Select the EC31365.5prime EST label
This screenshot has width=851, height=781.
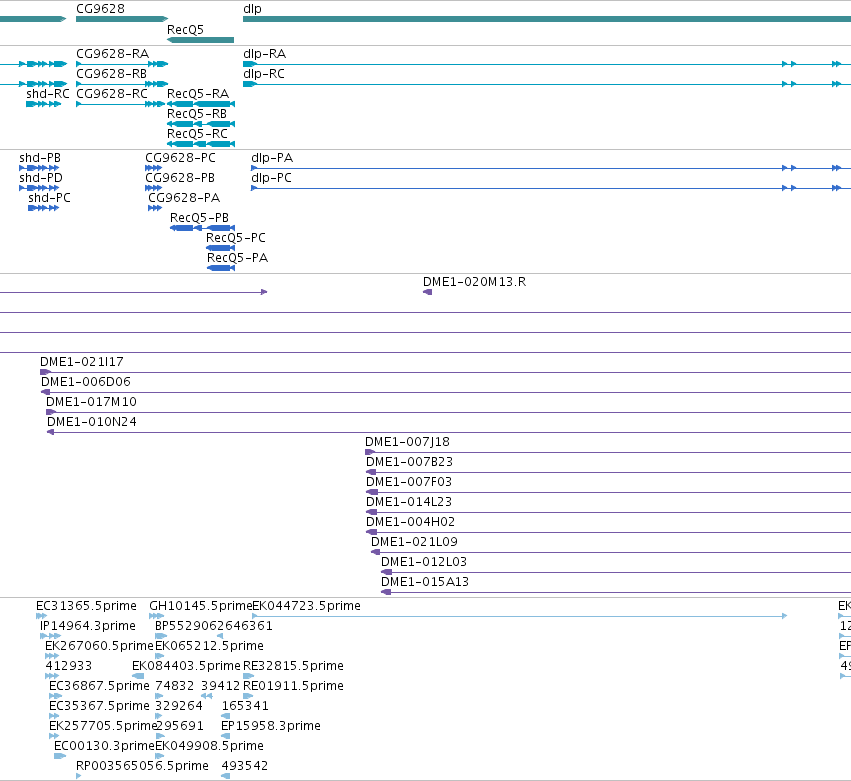coord(86,606)
